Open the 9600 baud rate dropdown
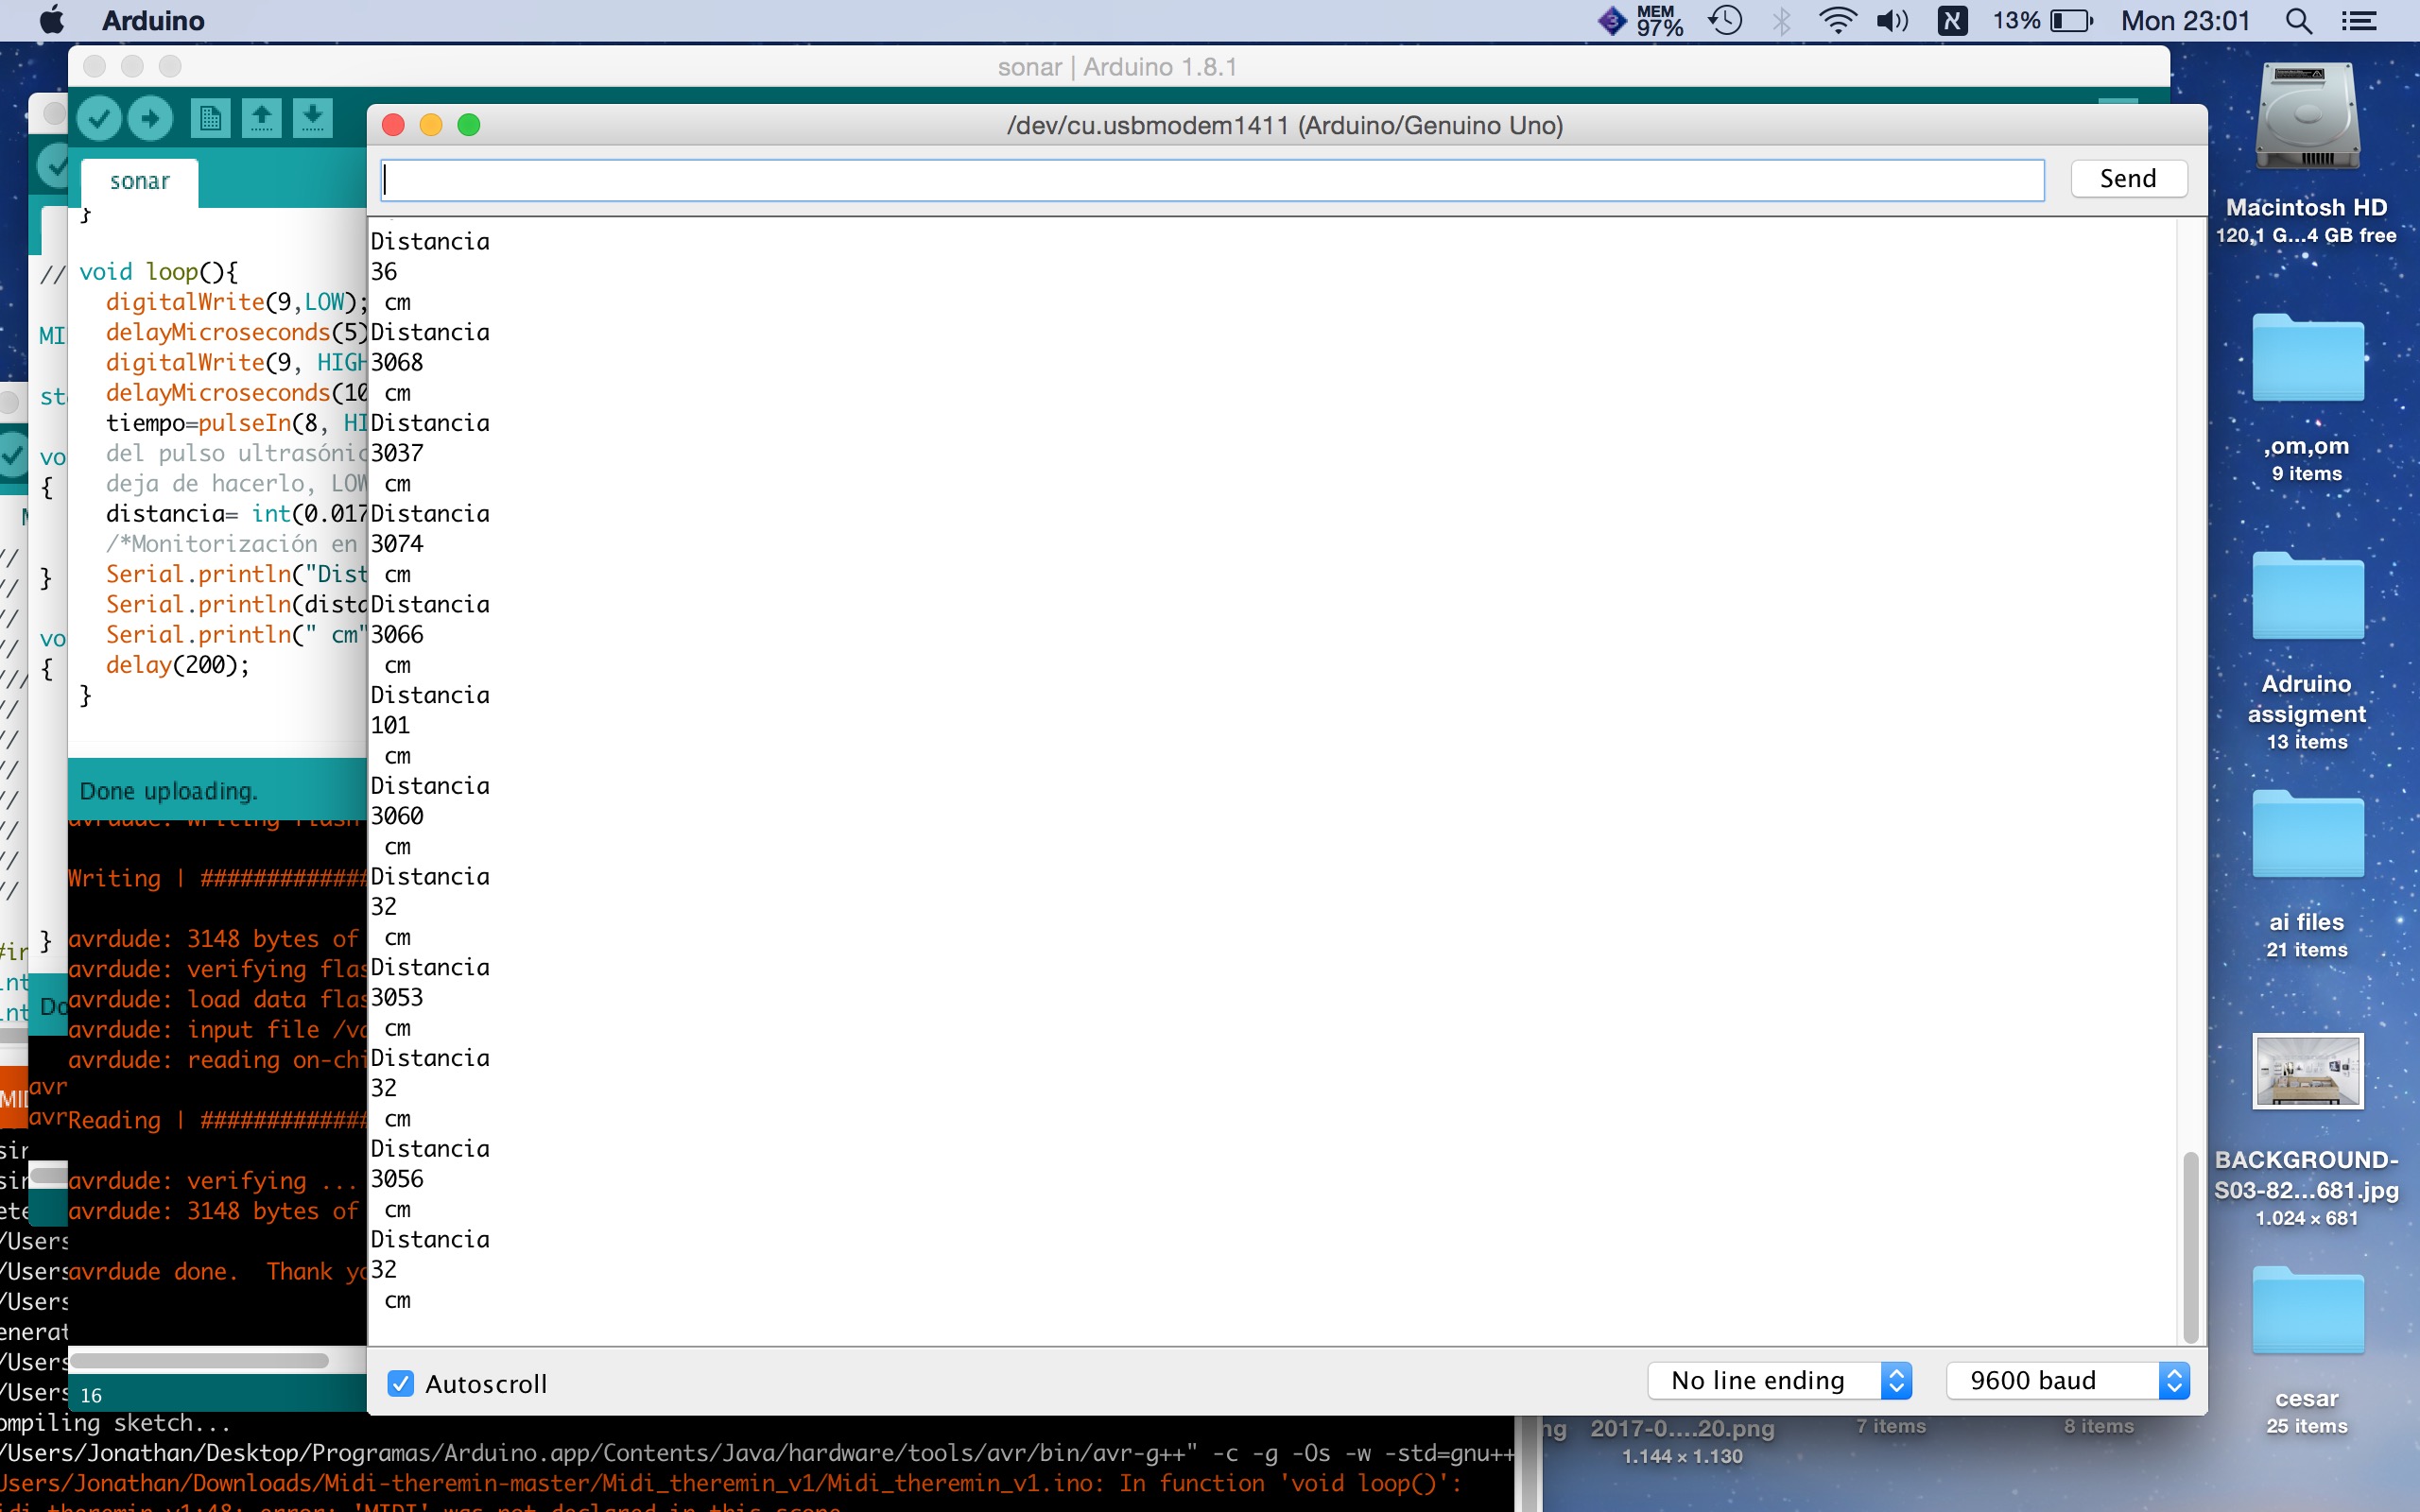Screen dimensions: 2420x1512 [x=2068, y=1380]
